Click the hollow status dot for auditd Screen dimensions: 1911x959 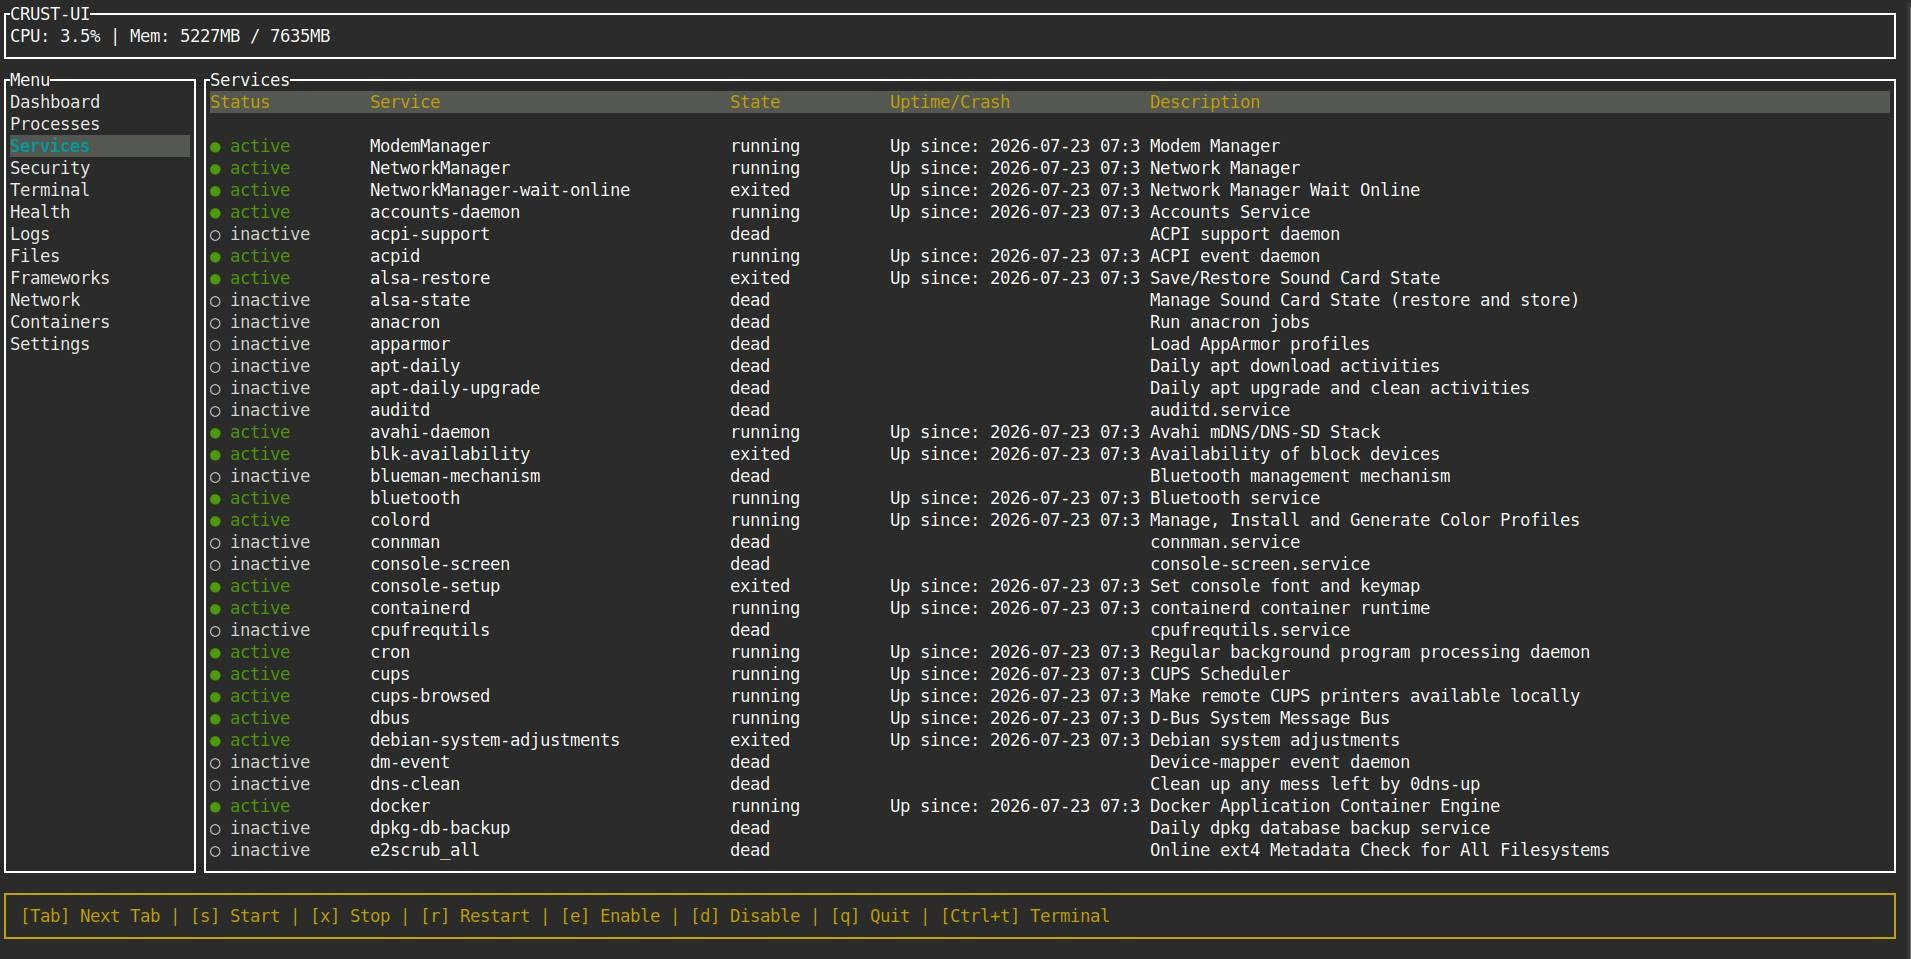215,411
